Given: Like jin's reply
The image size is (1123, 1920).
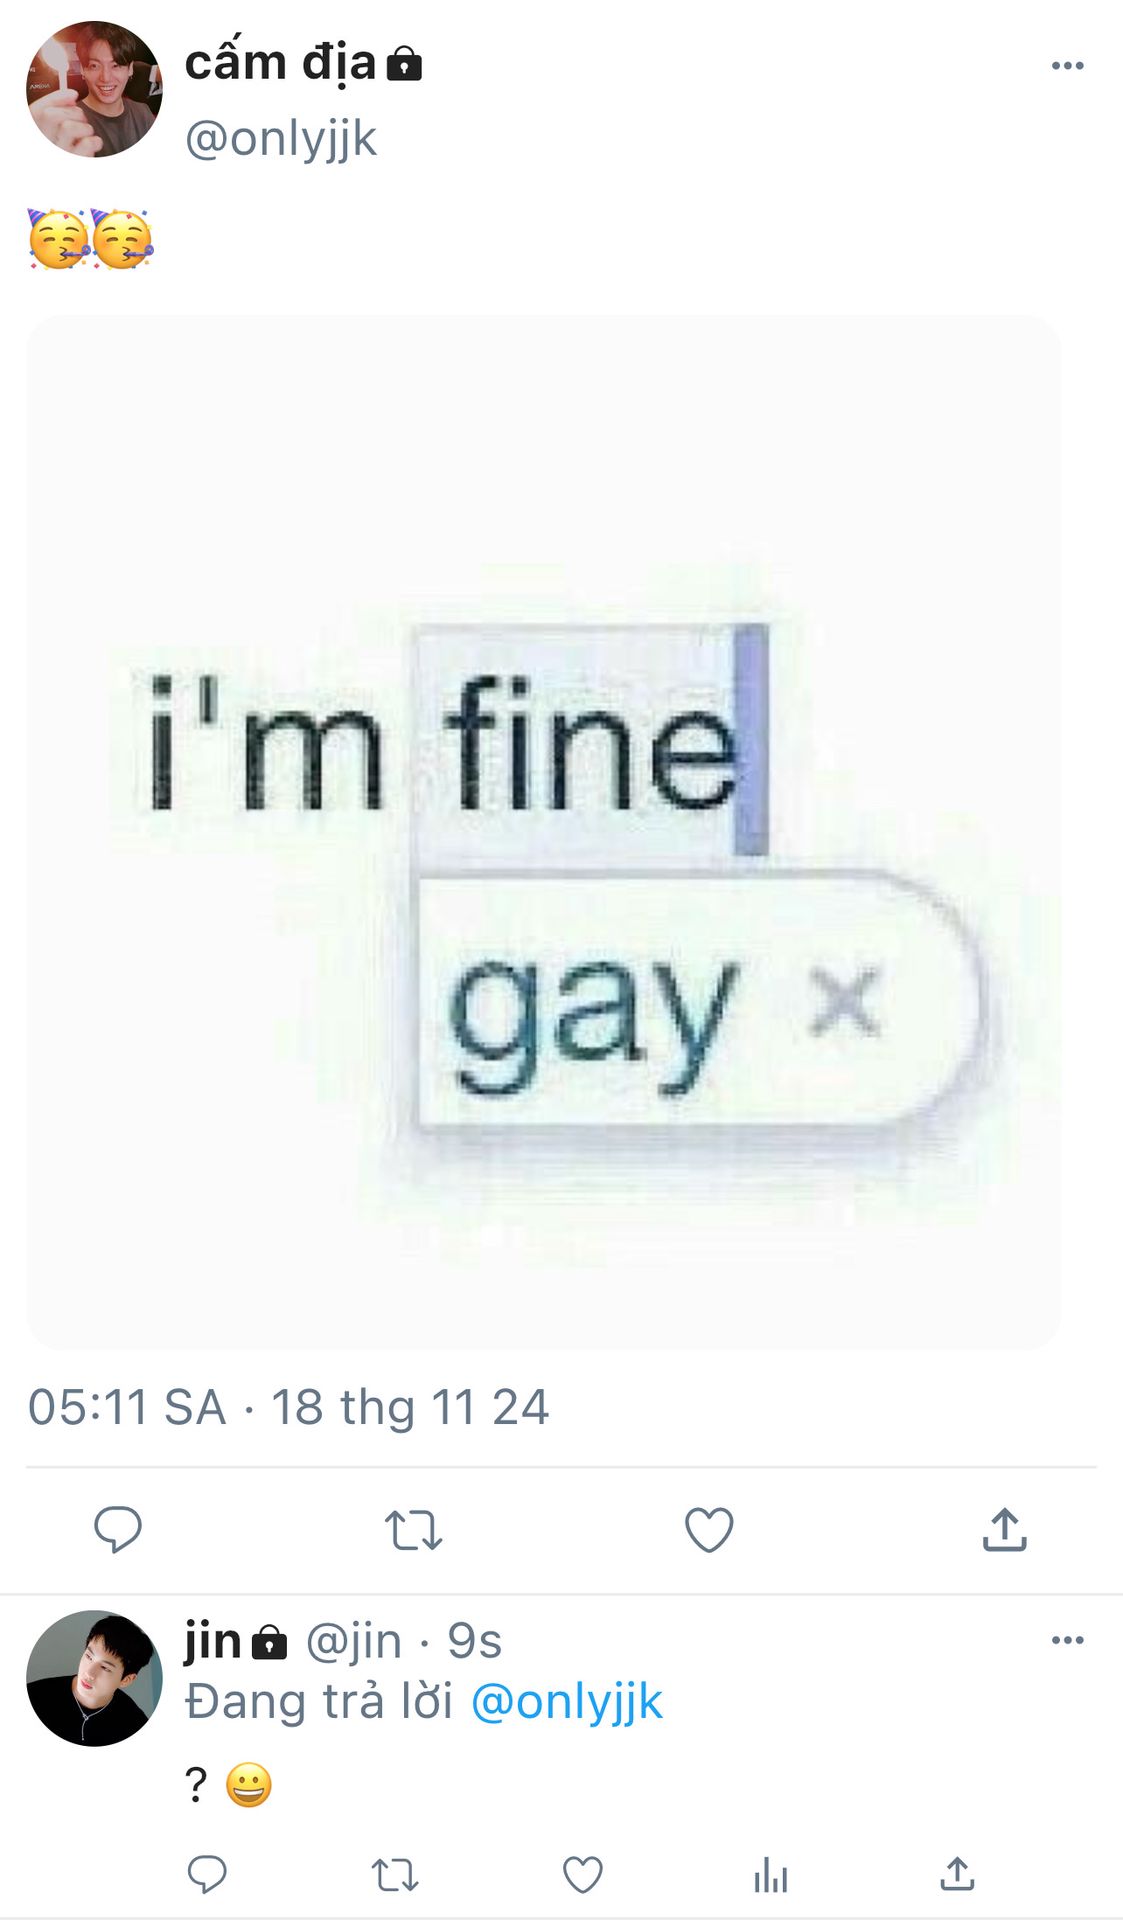Looking at the screenshot, I should (x=583, y=1875).
